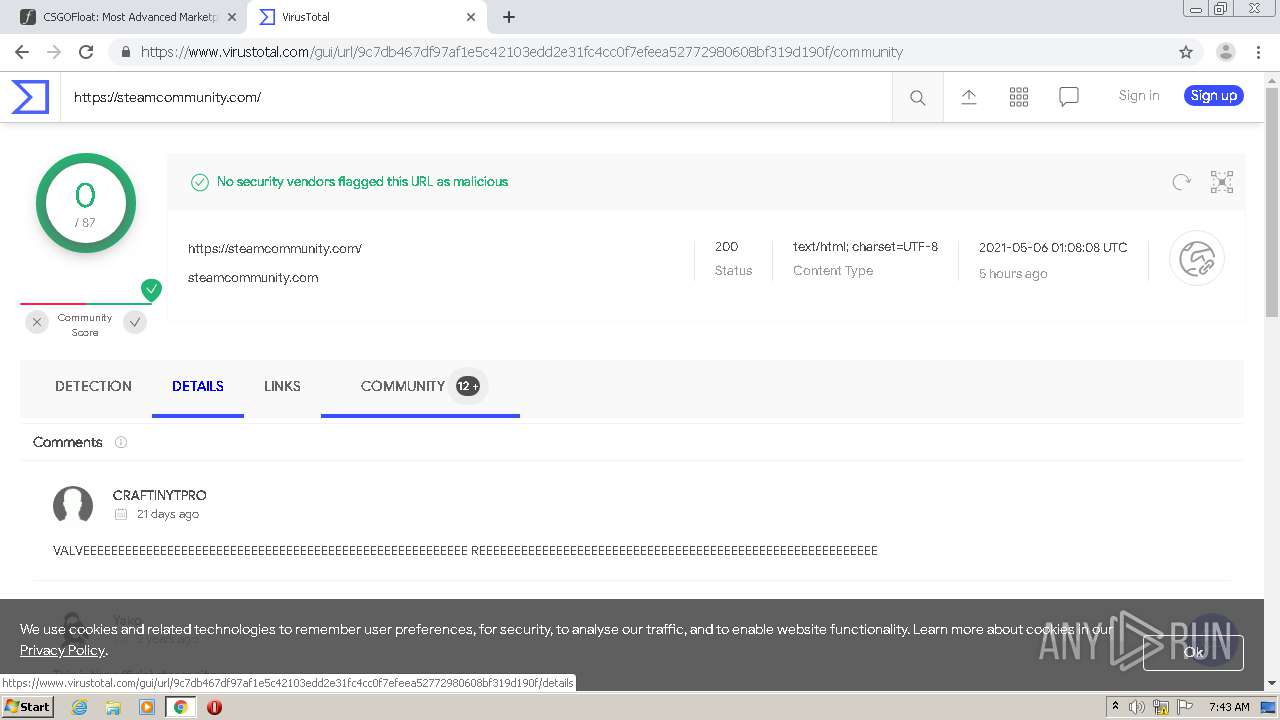The height and width of the screenshot is (720, 1280).
Task: Close the VirusTotal tab
Action: pyautogui.click(x=470, y=17)
